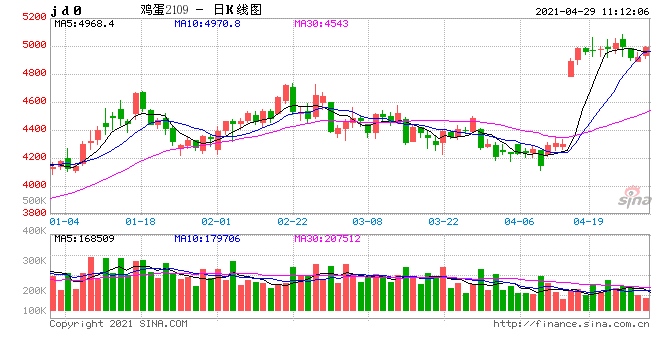
Task: Click the jd0 contract code title
Action: (66, 11)
